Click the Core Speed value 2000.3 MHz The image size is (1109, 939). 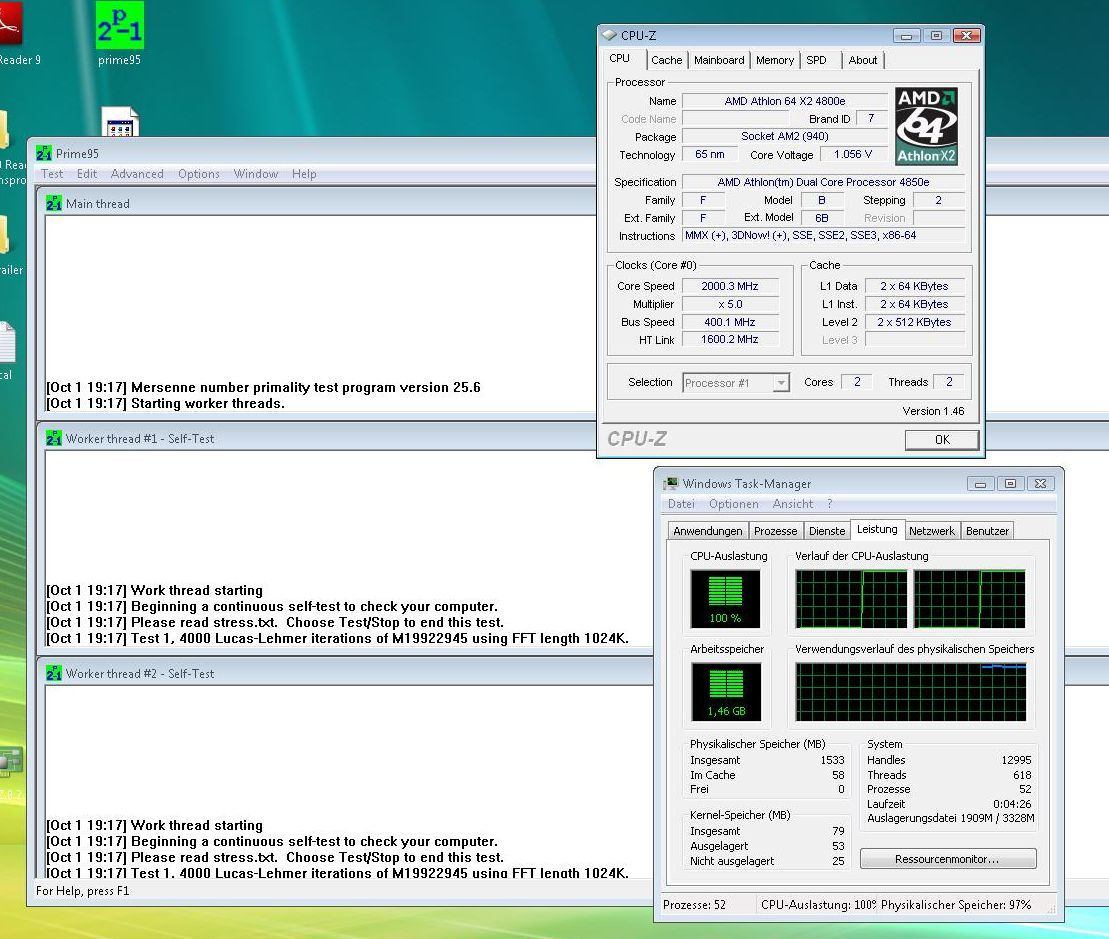[x=729, y=286]
